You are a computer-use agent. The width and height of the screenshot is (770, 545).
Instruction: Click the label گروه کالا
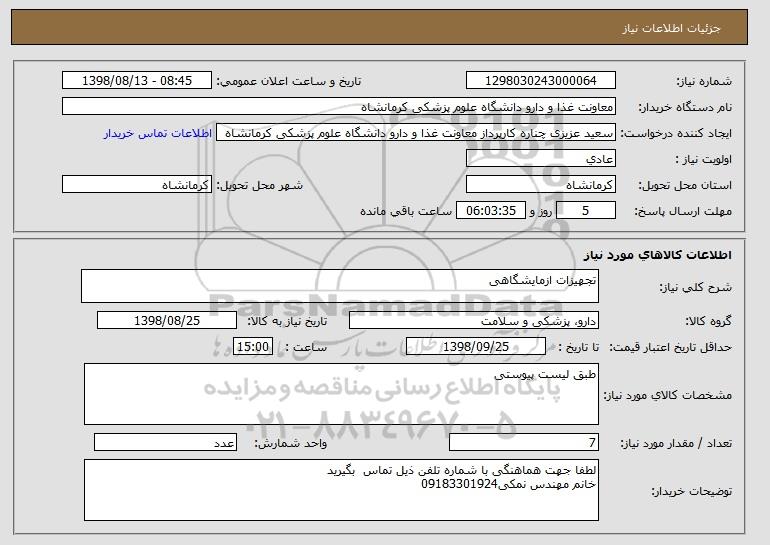(x=709, y=322)
